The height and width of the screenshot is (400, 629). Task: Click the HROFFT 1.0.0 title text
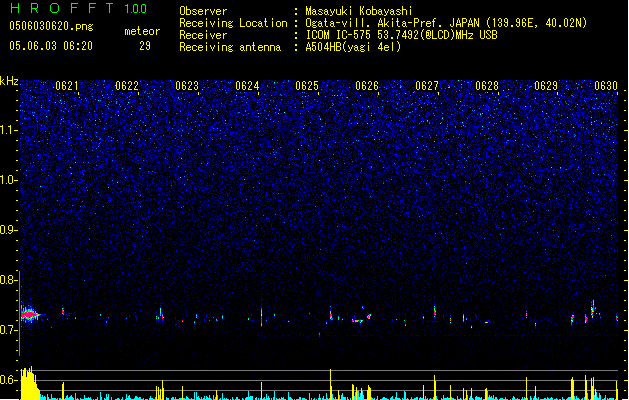[x=78, y=8]
